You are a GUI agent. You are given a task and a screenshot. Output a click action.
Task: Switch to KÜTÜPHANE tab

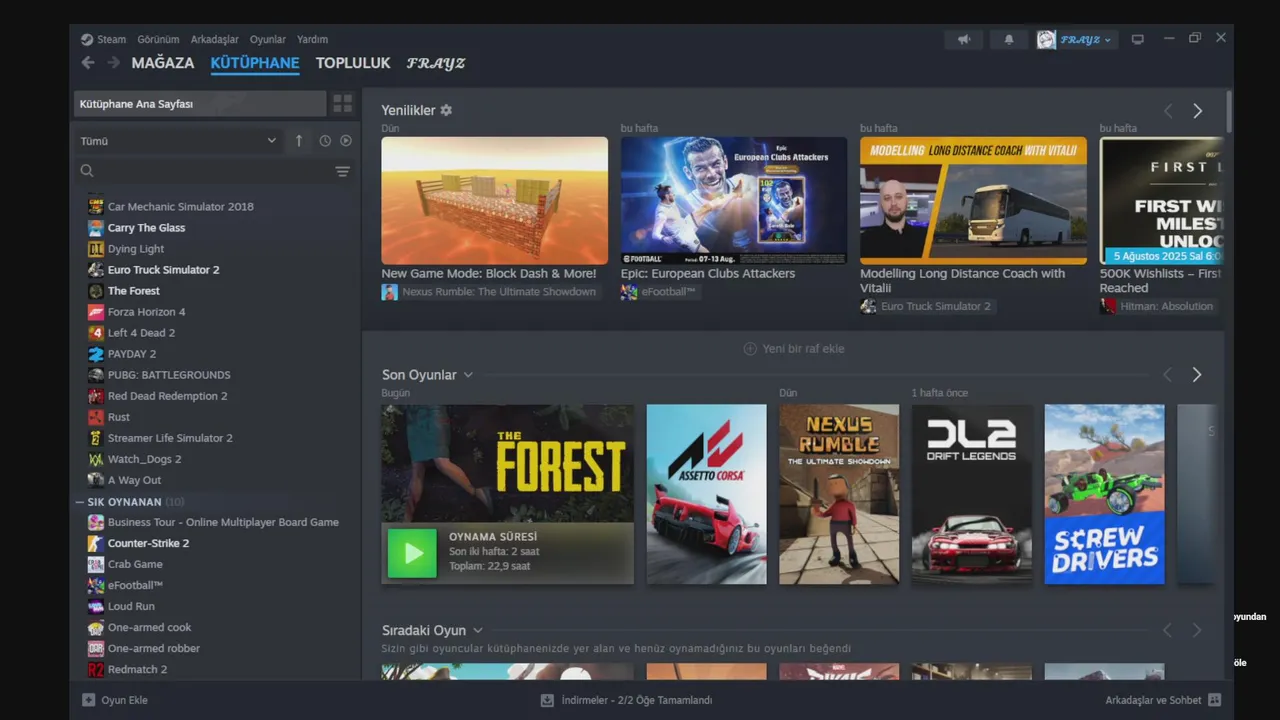(255, 63)
